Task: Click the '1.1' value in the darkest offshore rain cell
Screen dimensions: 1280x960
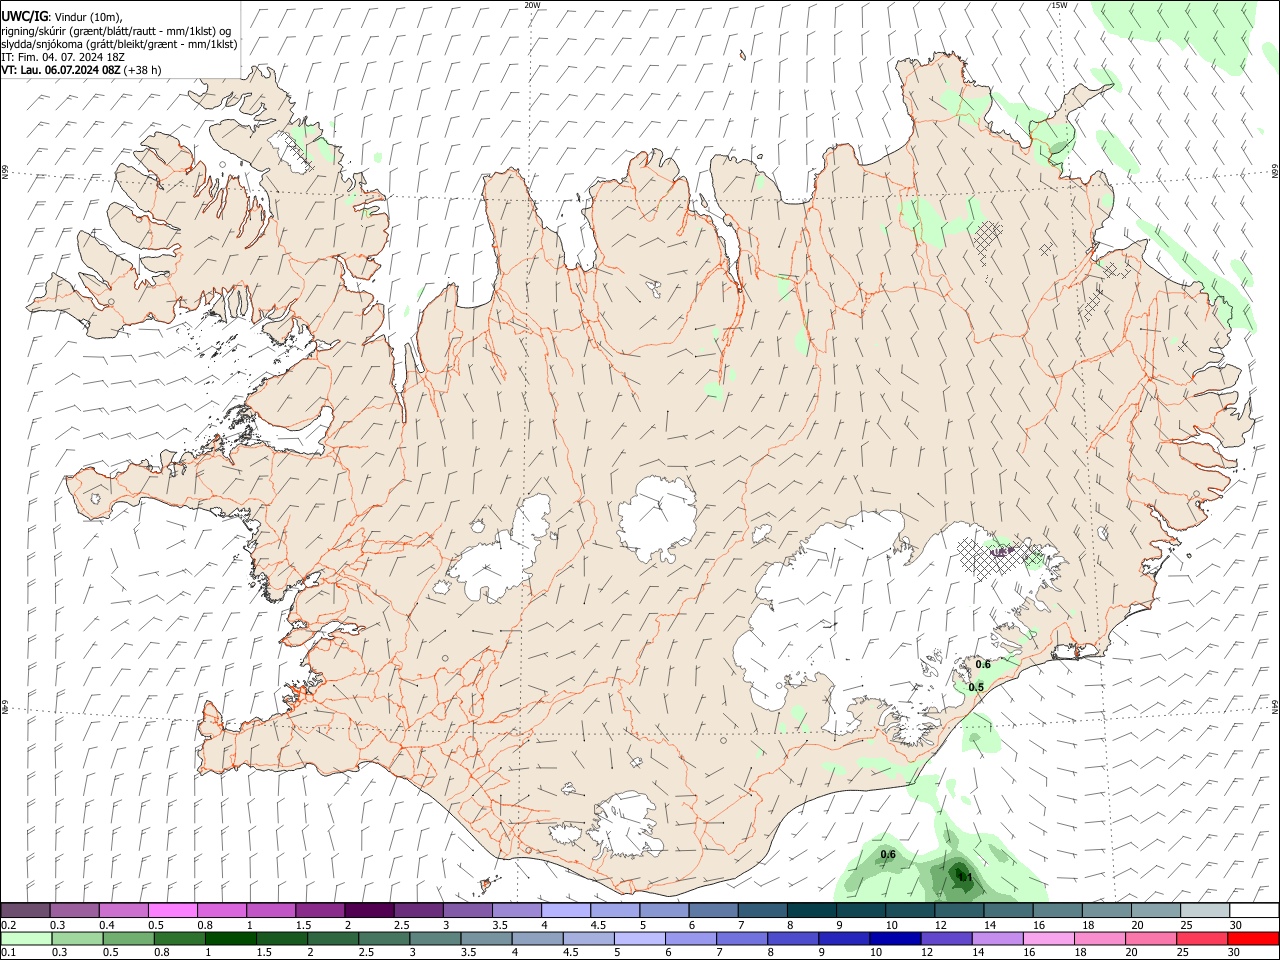Action: 965,877
